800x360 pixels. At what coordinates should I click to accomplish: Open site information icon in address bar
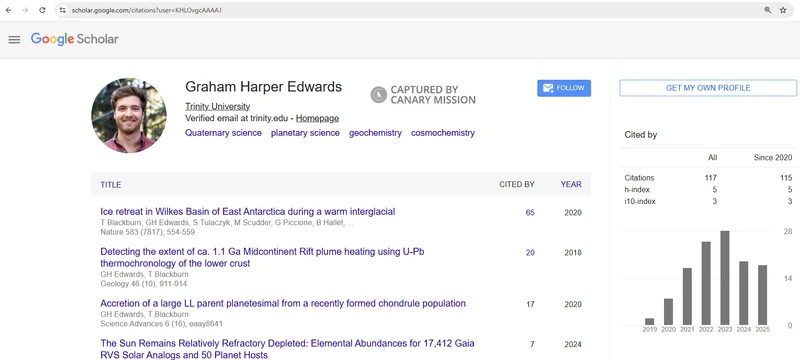pos(62,10)
